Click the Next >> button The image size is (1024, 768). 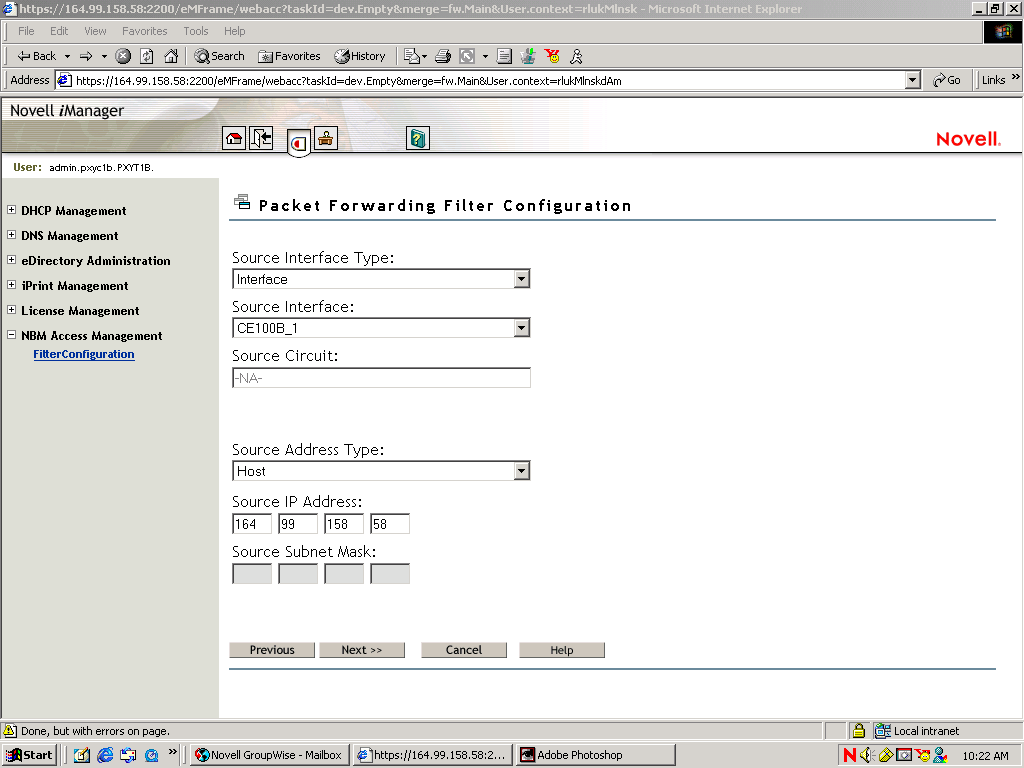click(362, 650)
